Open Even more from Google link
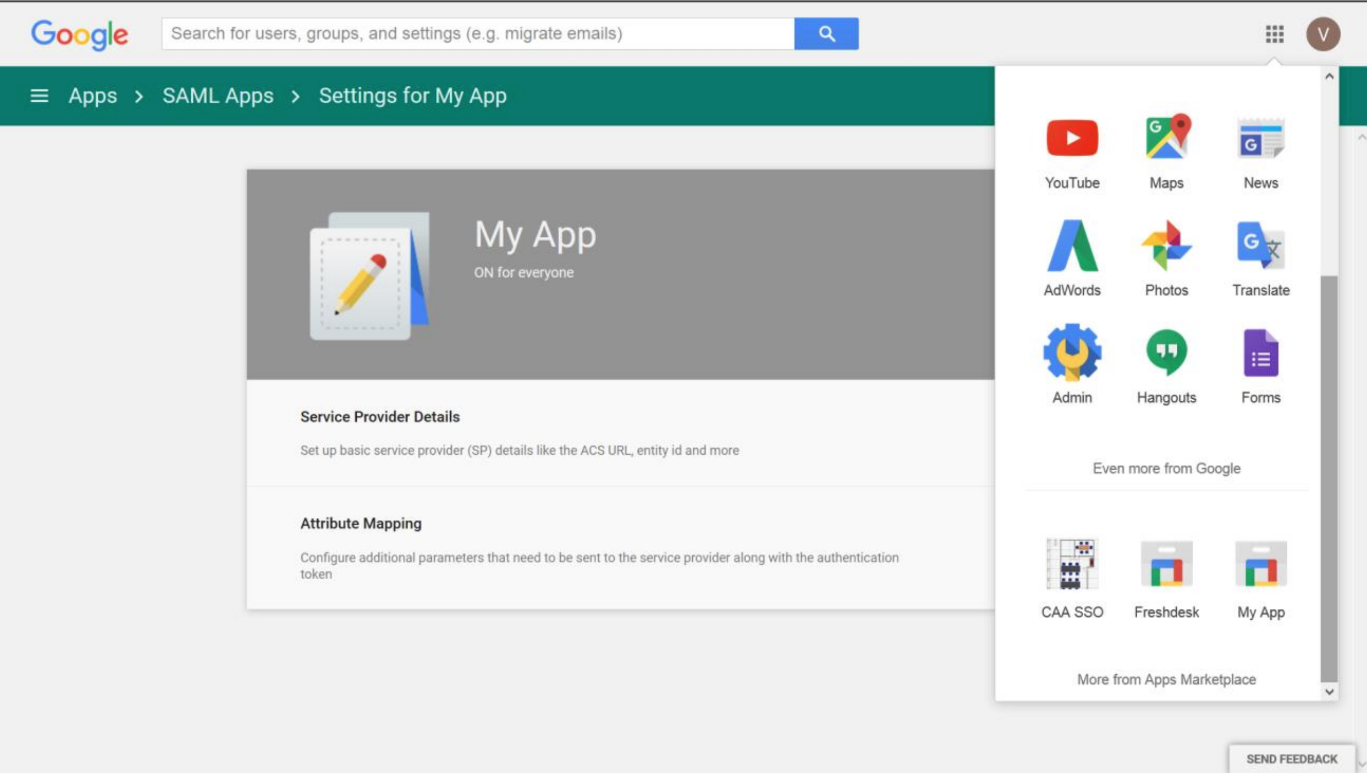Image resolution: width=1367 pixels, height=774 pixels. point(1166,468)
